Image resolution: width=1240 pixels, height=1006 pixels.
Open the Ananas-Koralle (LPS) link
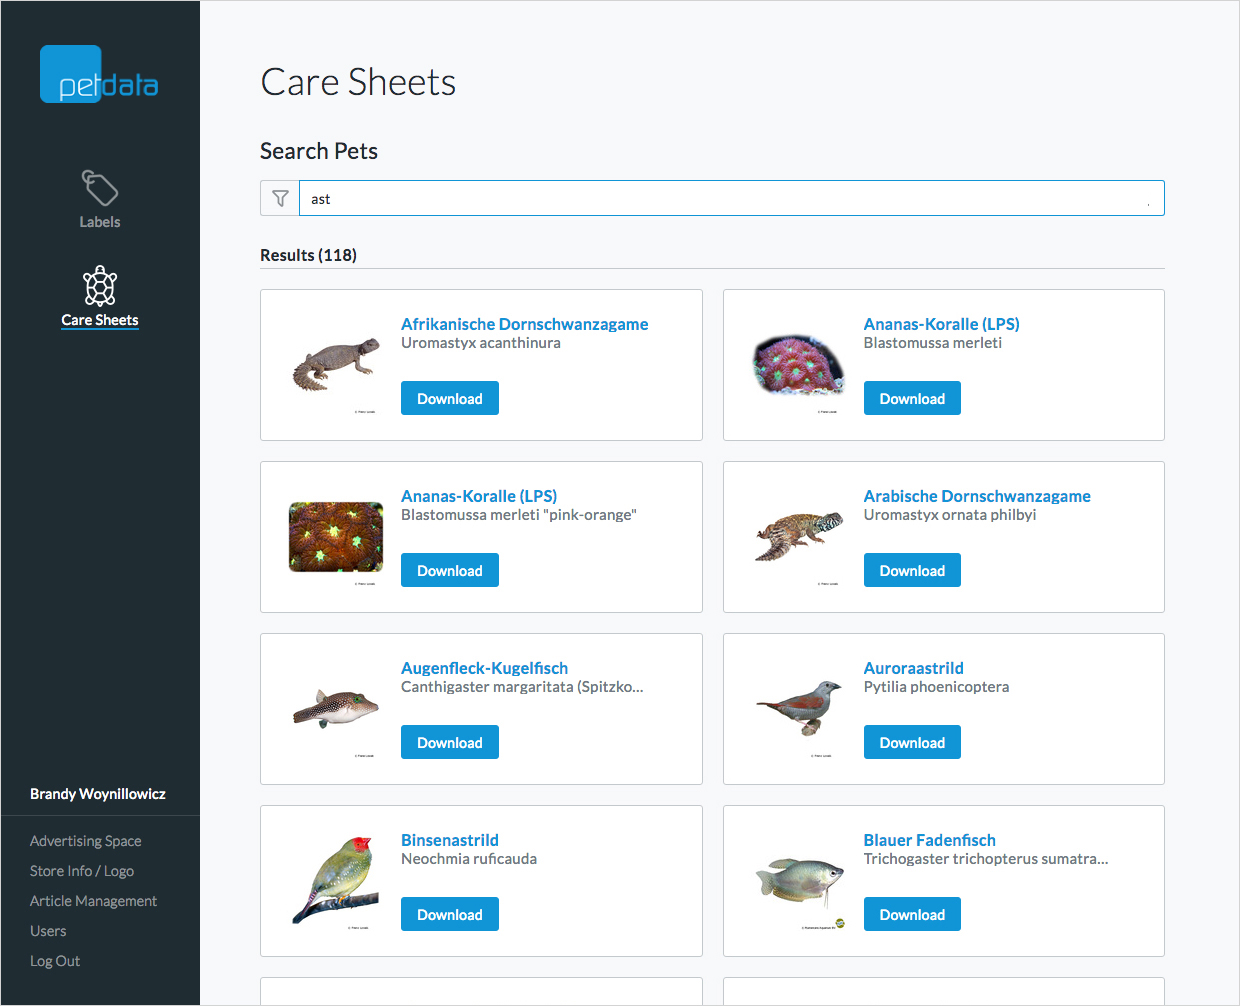pyautogui.click(x=941, y=323)
